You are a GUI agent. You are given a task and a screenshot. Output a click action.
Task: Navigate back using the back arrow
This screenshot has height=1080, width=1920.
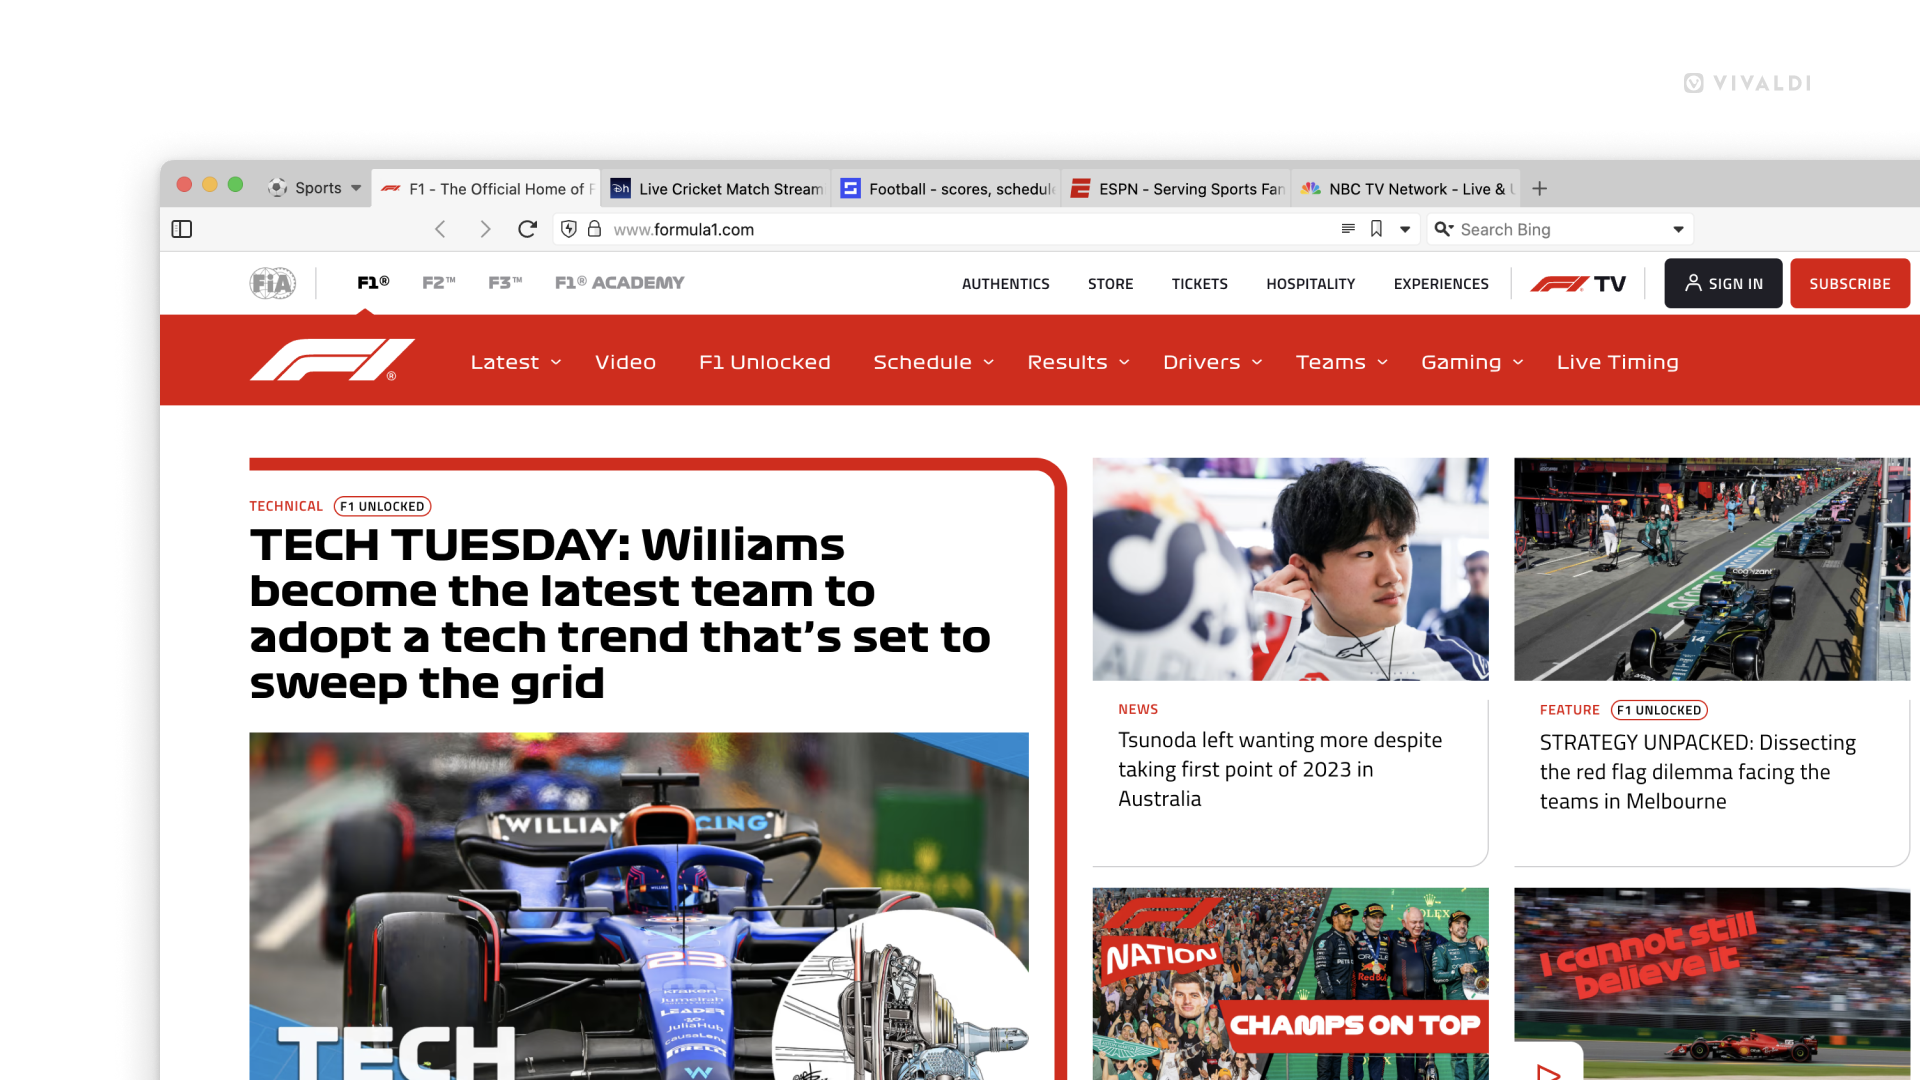(441, 229)
